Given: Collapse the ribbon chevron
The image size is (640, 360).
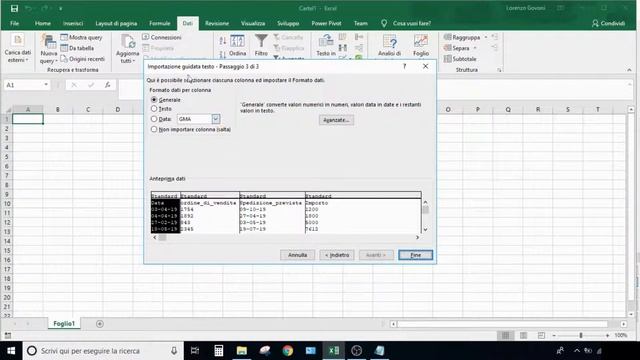Looking at the screenshot, I should [x=629, y=70].
